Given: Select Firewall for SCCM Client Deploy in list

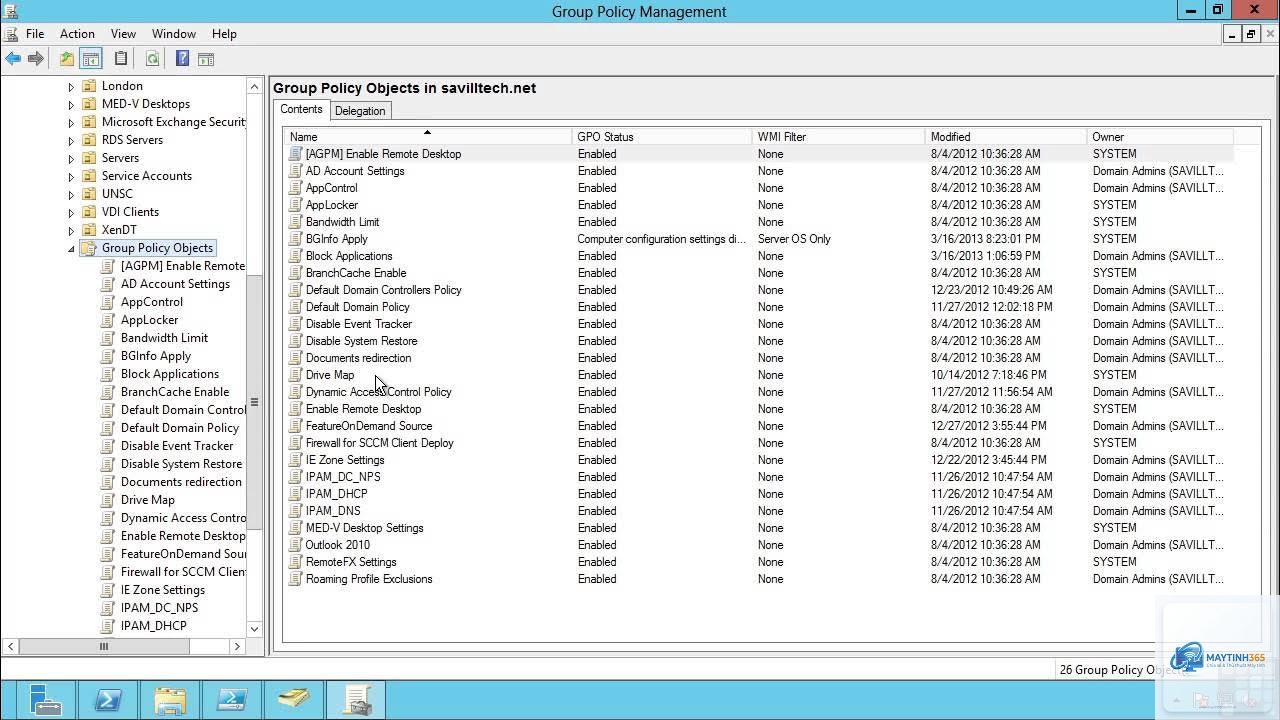Looking at the screenshot, I should point(379,443).
